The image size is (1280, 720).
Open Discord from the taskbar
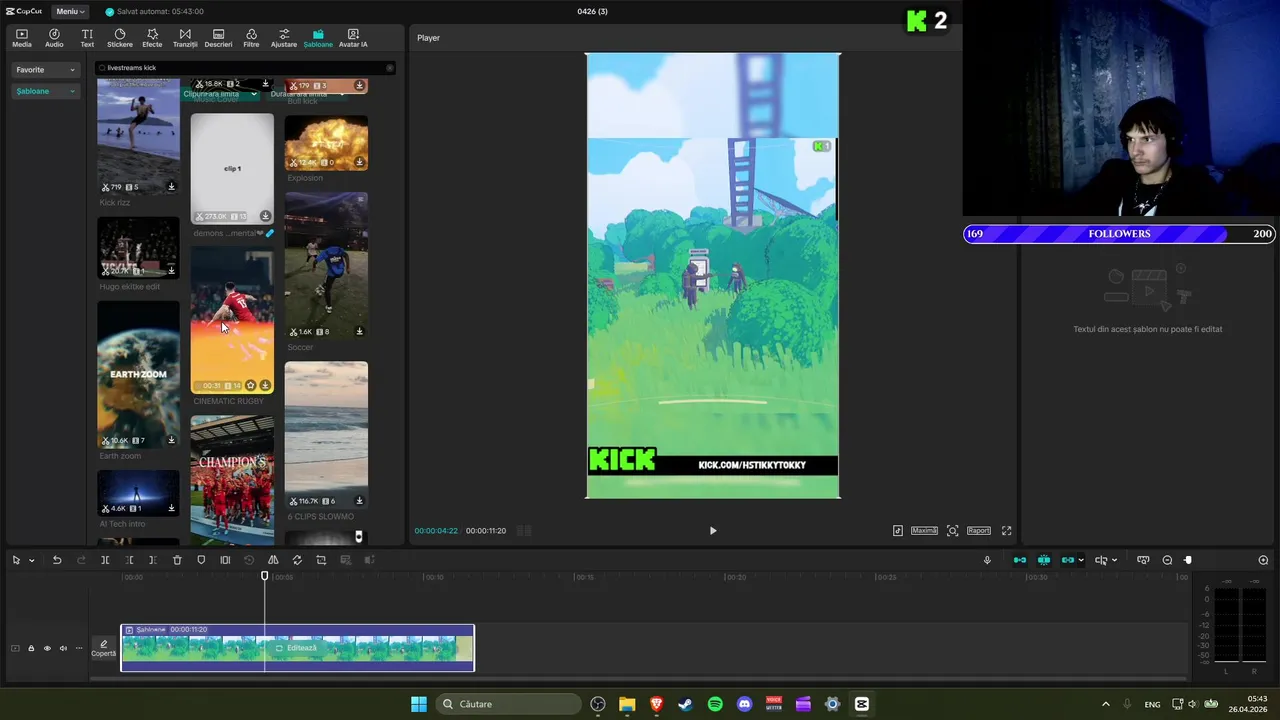[x=744, y=704]
